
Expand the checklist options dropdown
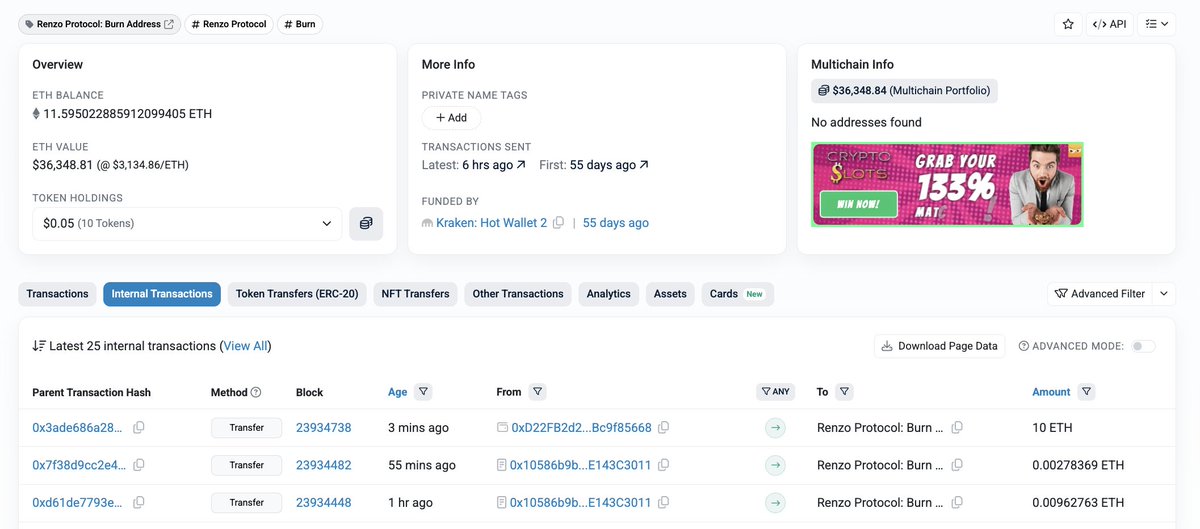click(x=1157, y=24)
